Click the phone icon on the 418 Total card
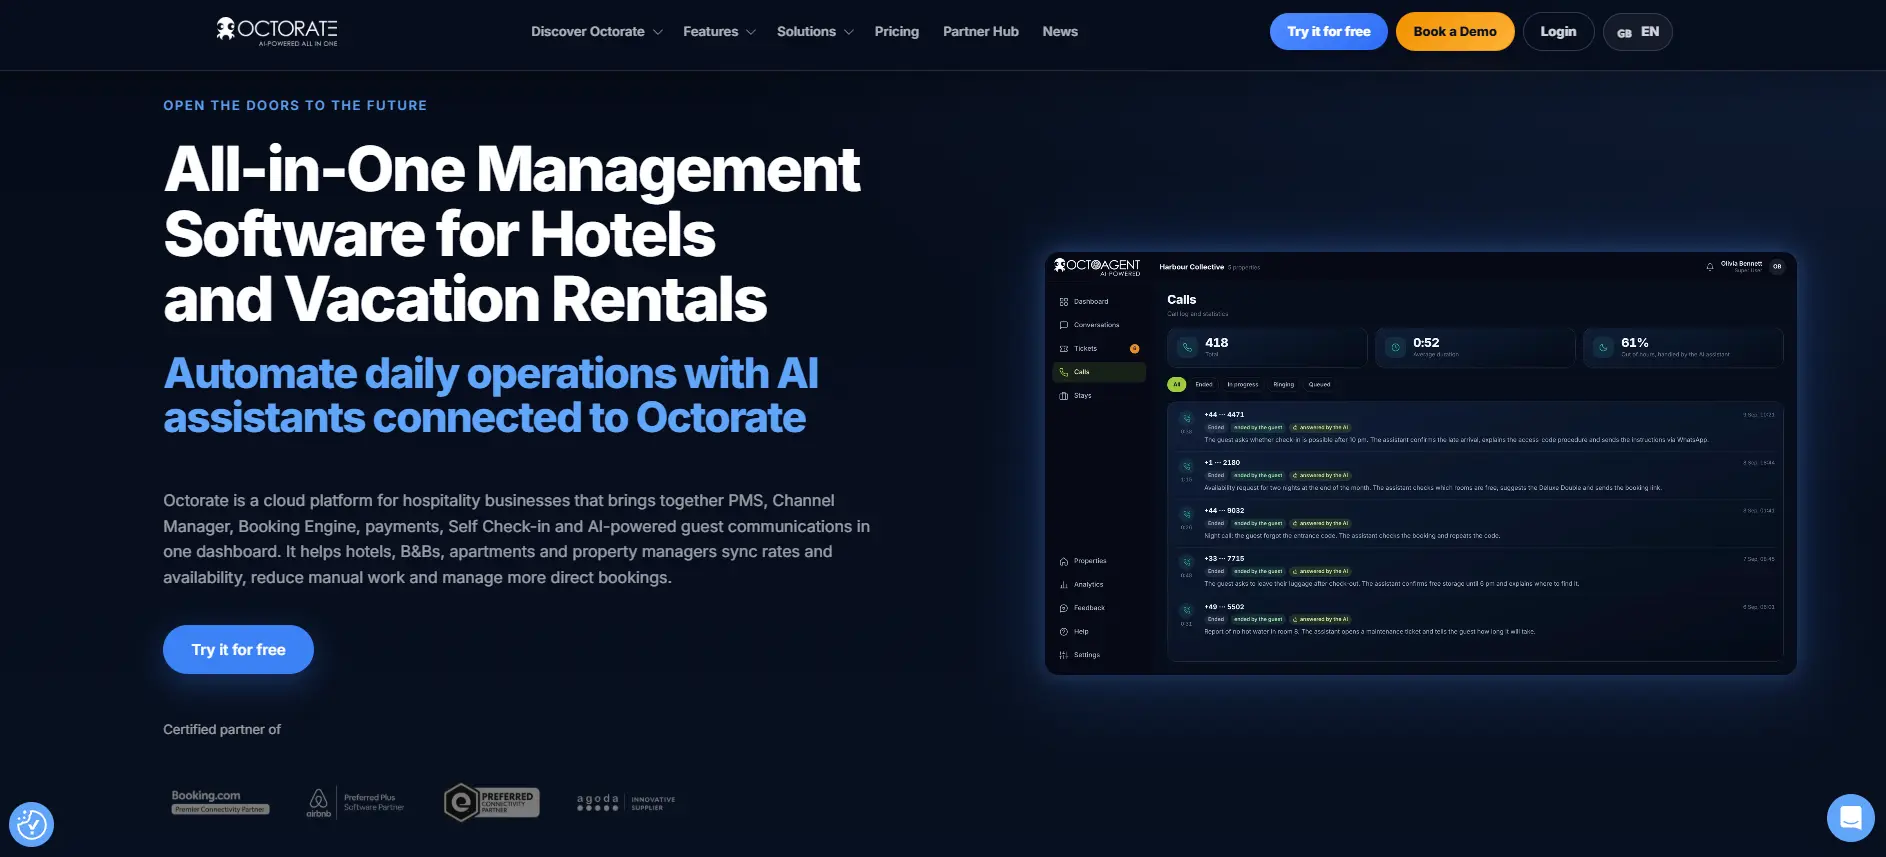The height and width of the screenshot is (857, 1886). (1187, 347)
